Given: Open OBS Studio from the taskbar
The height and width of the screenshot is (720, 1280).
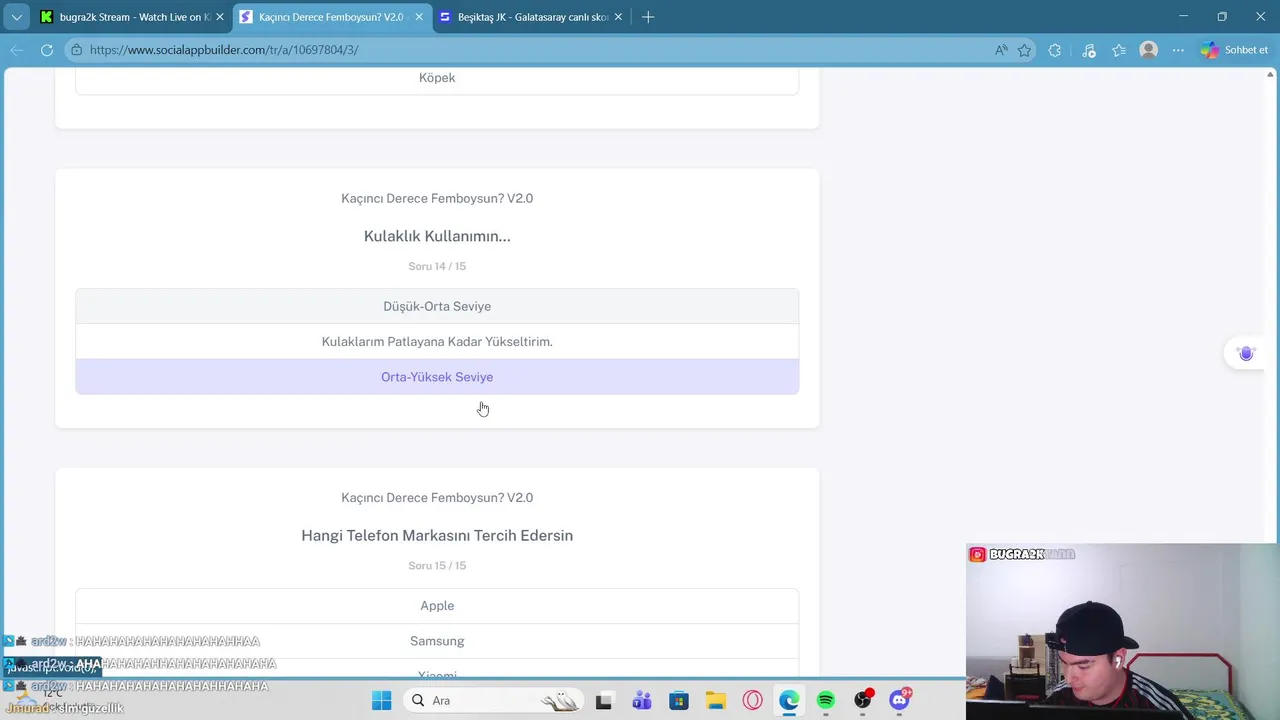Looking at the screenshot, I should [x=863, y=701].
